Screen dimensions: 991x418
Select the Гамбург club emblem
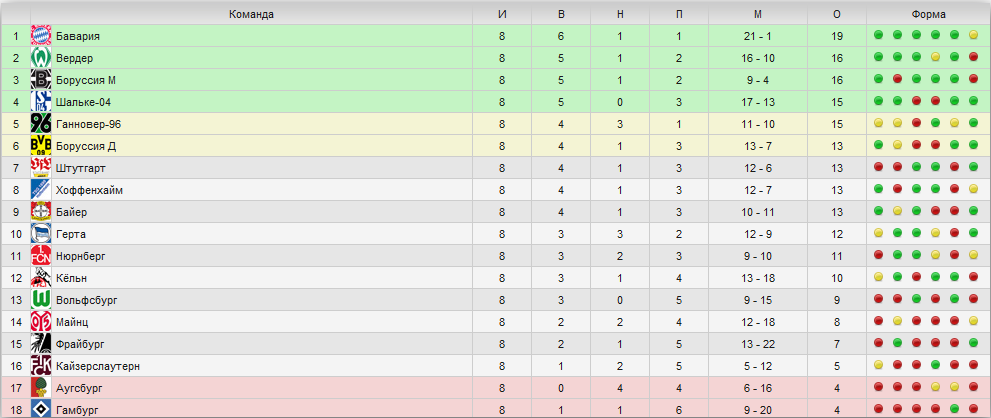click(41, 409)
